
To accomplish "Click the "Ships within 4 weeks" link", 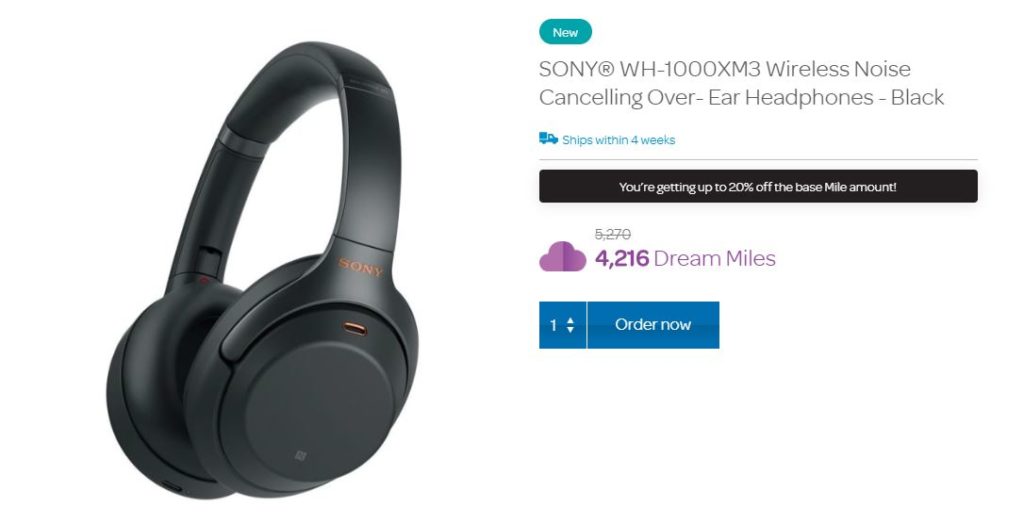I will click(618, 140).
